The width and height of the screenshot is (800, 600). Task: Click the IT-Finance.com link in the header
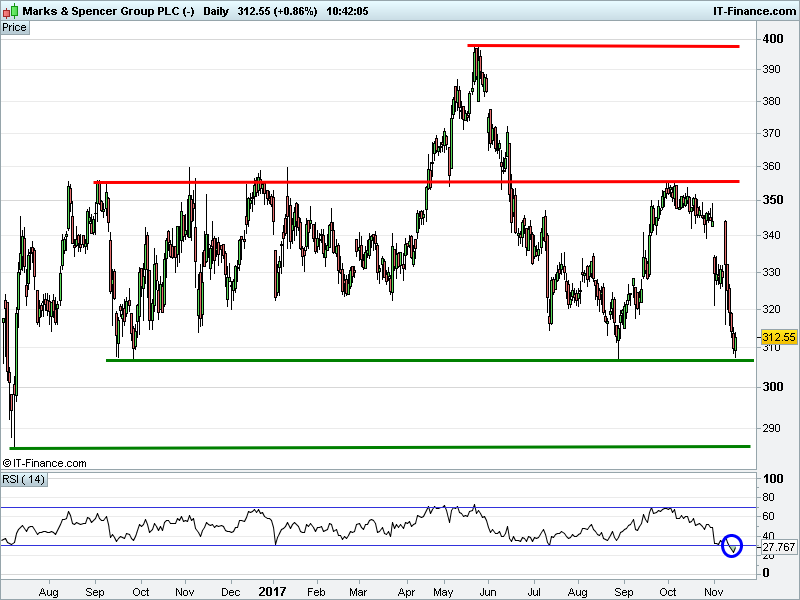pyautogui.click(x=754, y=11)
